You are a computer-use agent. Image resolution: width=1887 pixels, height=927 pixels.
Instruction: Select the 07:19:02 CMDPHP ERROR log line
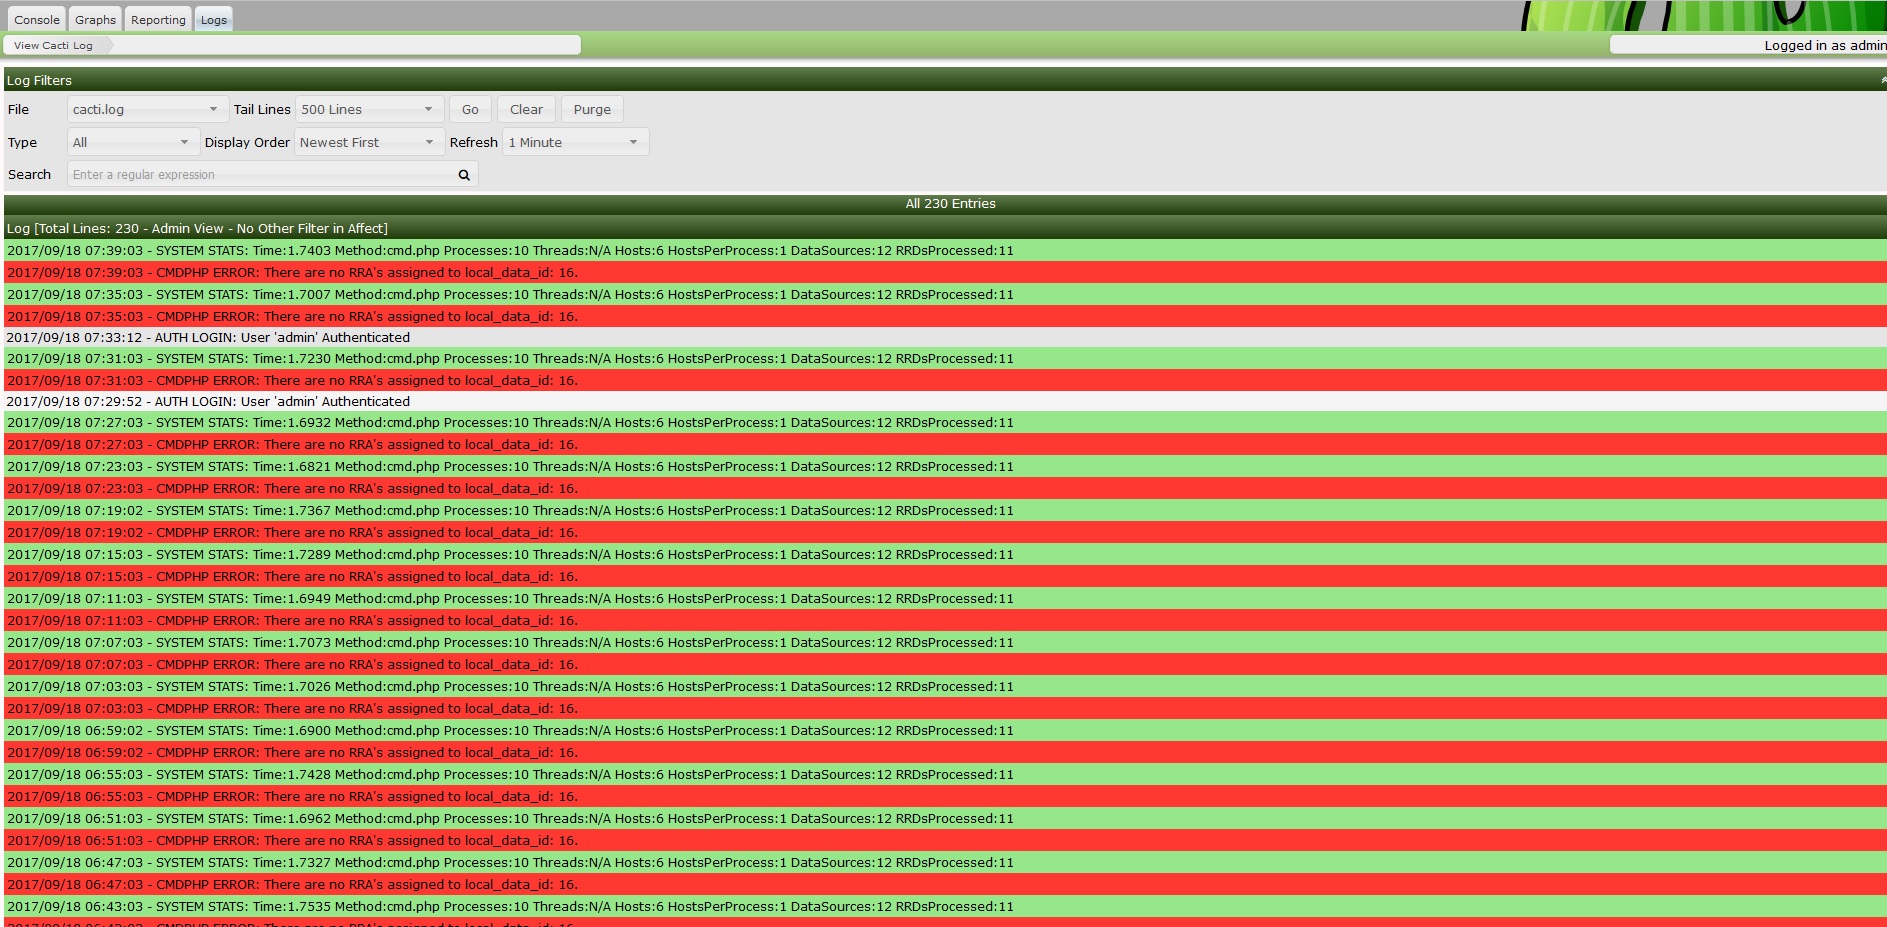(945, 532)
